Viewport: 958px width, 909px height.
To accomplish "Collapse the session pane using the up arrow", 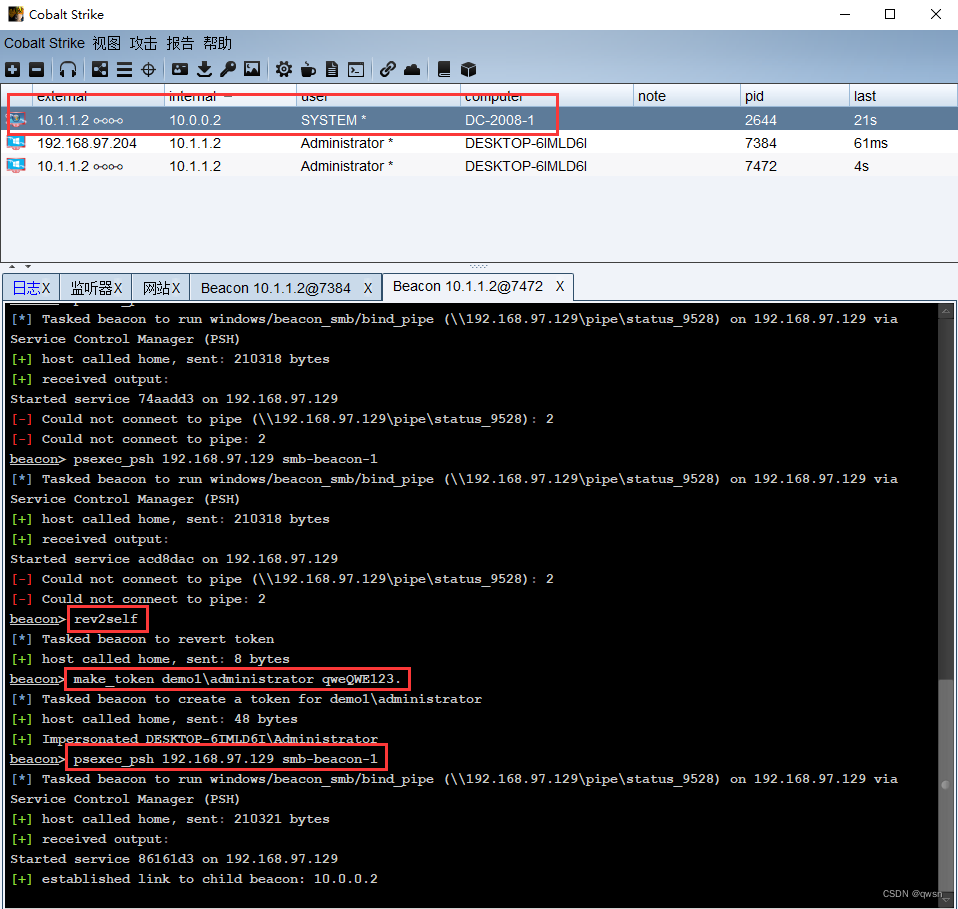I will (x=12, y=266).
